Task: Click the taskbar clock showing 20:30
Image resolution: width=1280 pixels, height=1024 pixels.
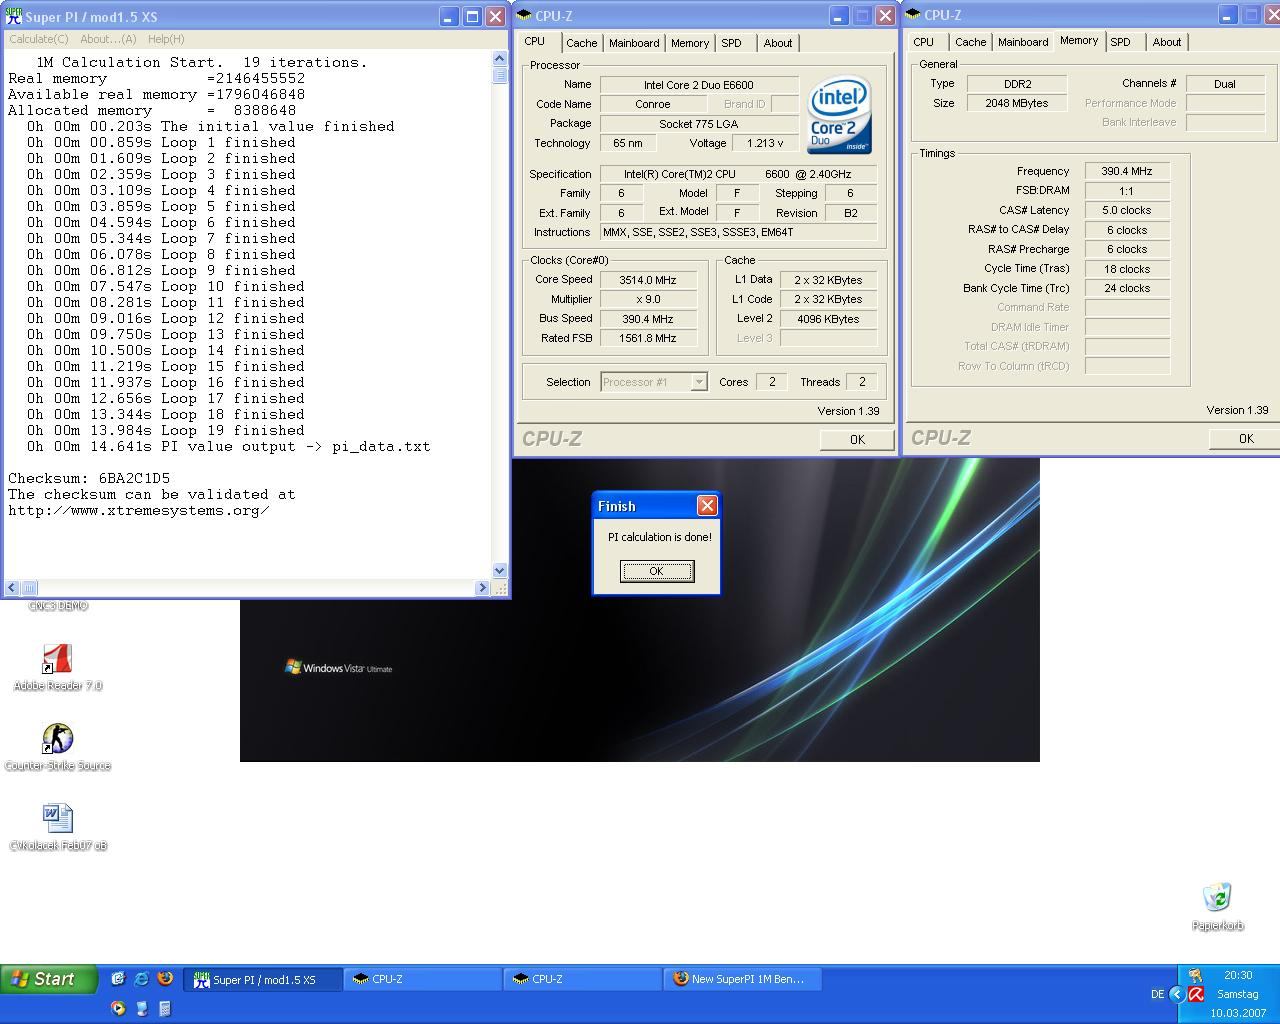Action: [x=1238, y=975]
